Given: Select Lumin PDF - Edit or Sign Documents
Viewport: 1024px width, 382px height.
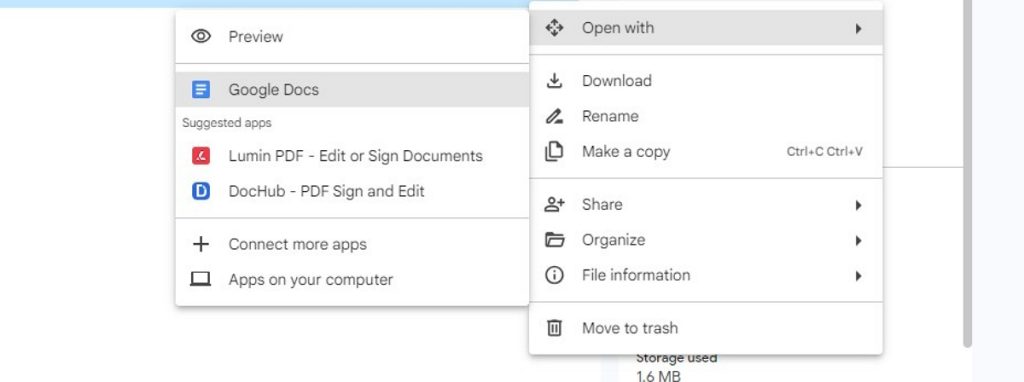Looking at the screenshot, I should (352, 156).
